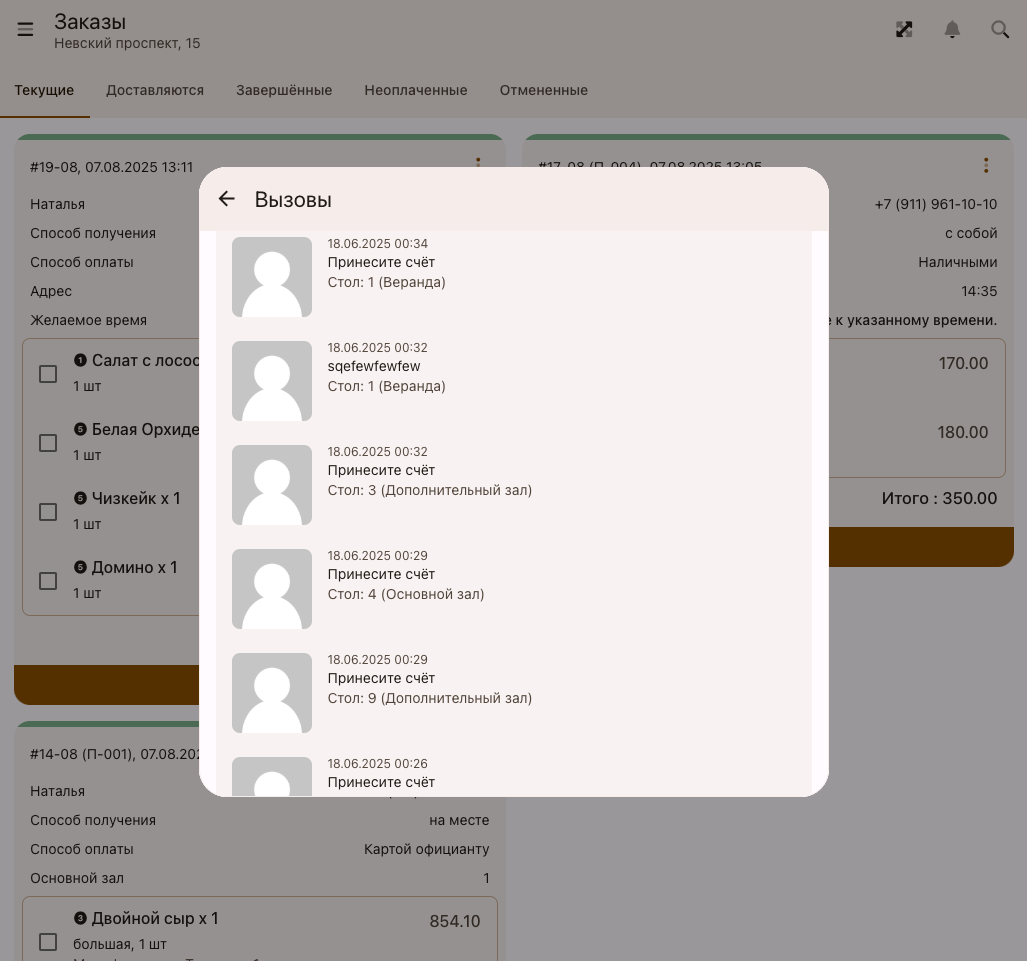Open the search magnifier icon
Viewport: 1027px width, 961px height.
tap(999, 29)
